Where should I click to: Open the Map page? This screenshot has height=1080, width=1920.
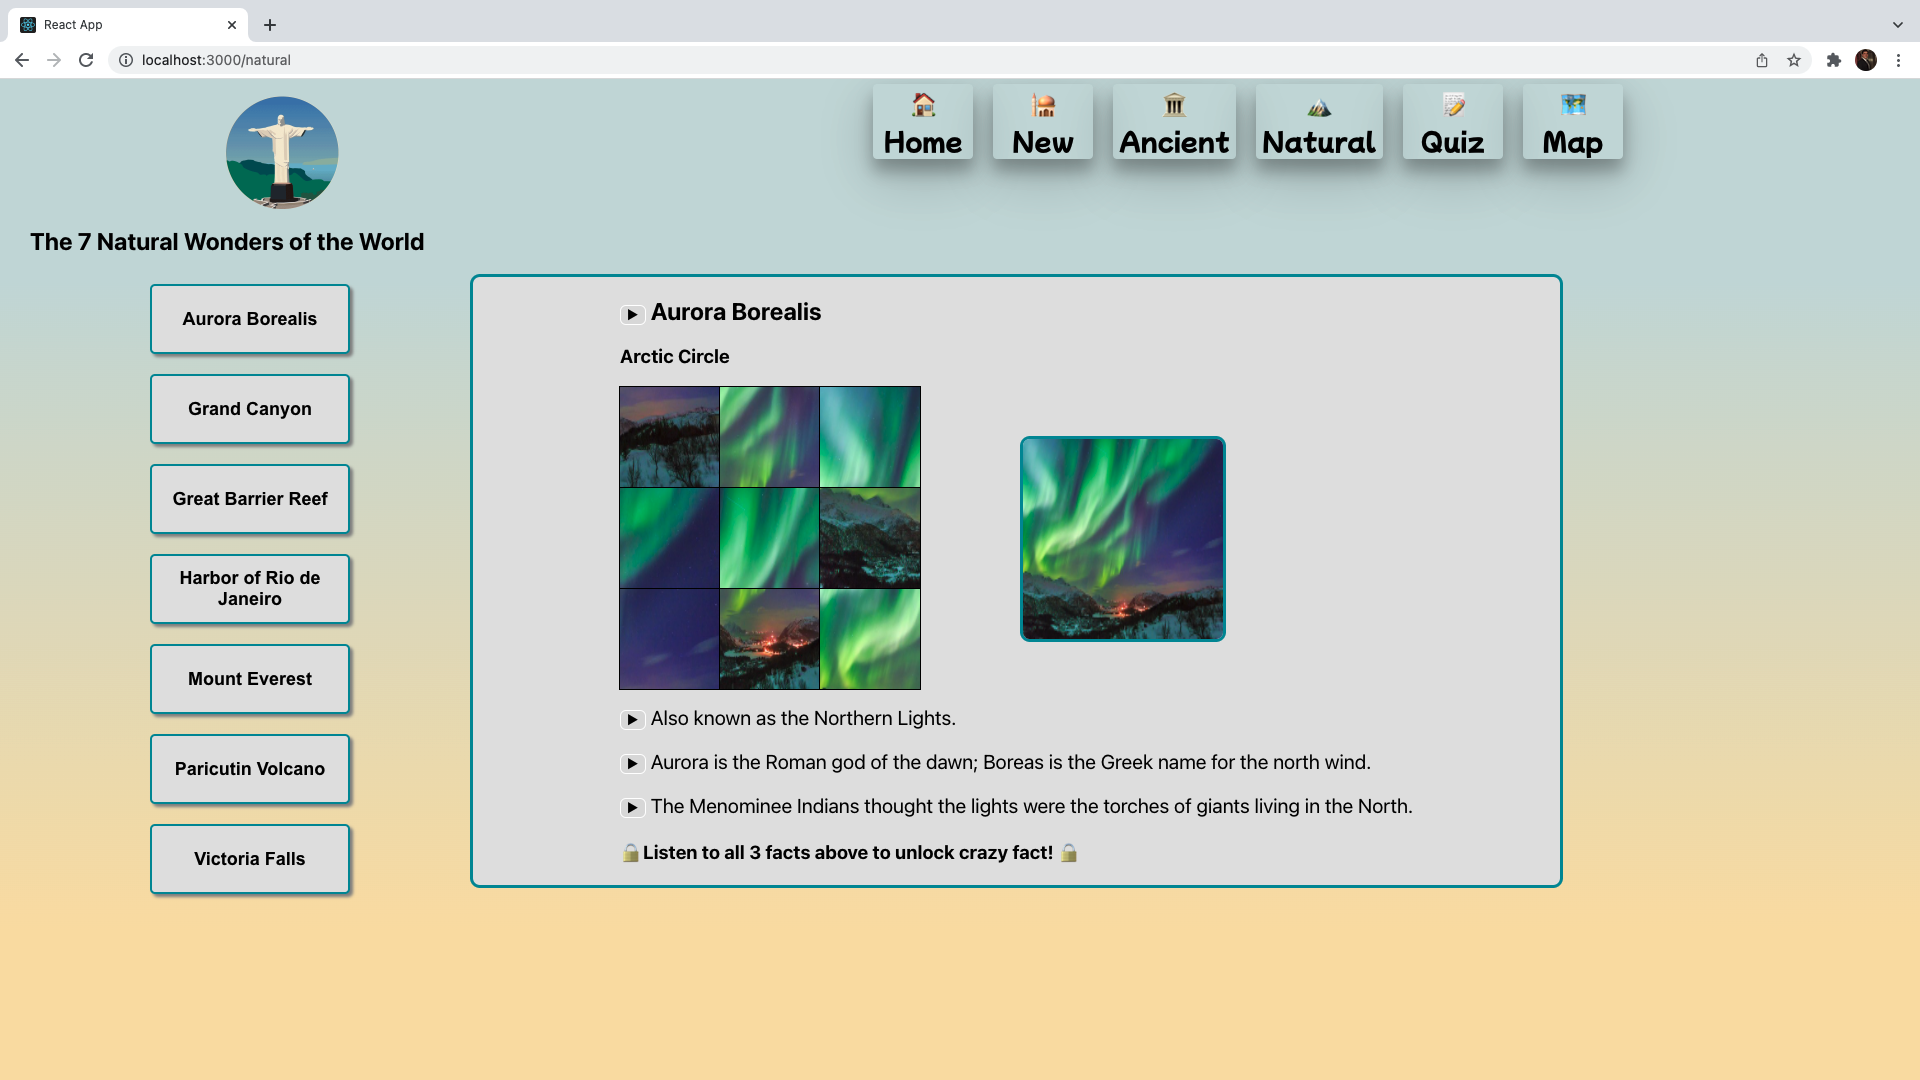tap(1572, 122)
